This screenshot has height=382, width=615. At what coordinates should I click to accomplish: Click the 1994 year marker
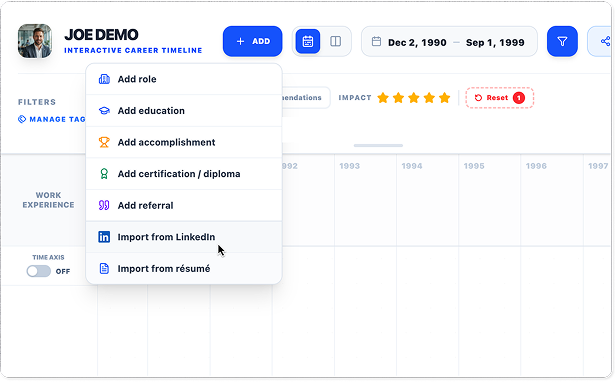[411, 166]
